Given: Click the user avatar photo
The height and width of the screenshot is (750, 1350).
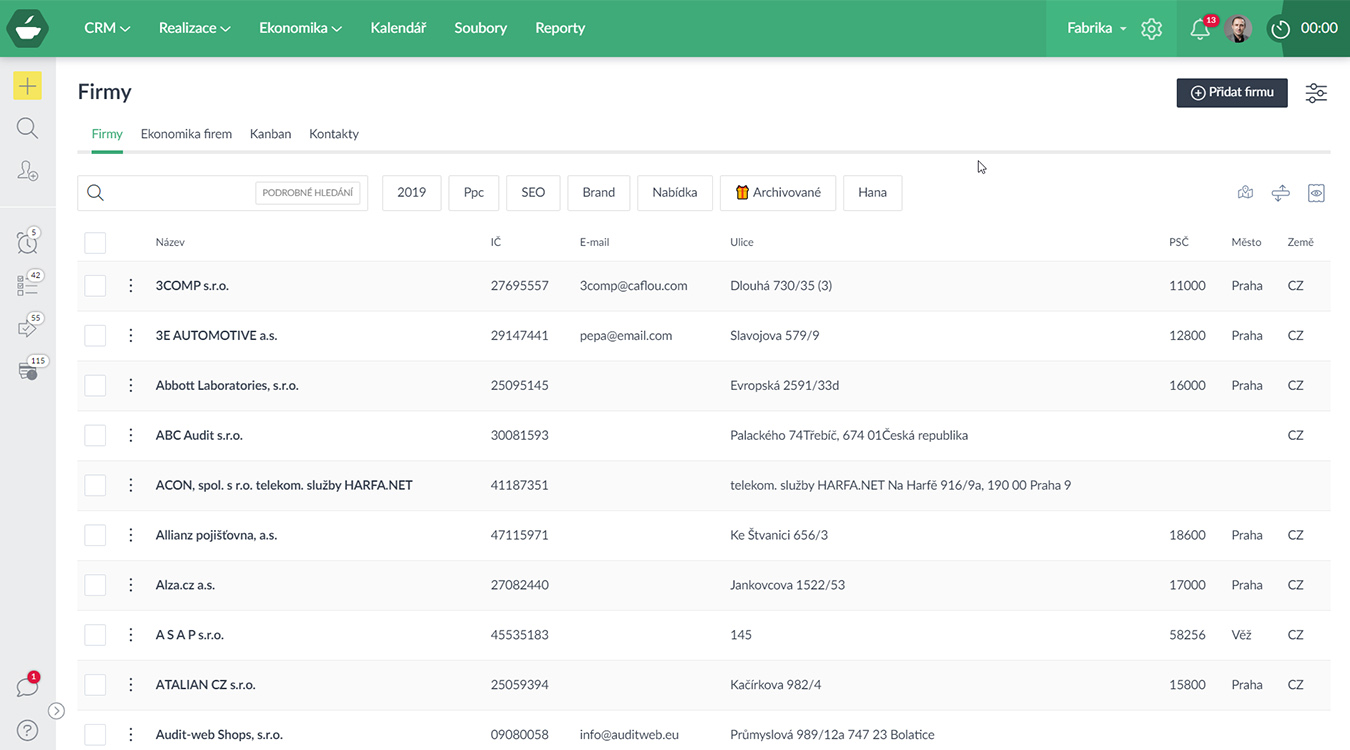Looking at the screenshot, I should pyautogui.click(x=1238, y=29).
